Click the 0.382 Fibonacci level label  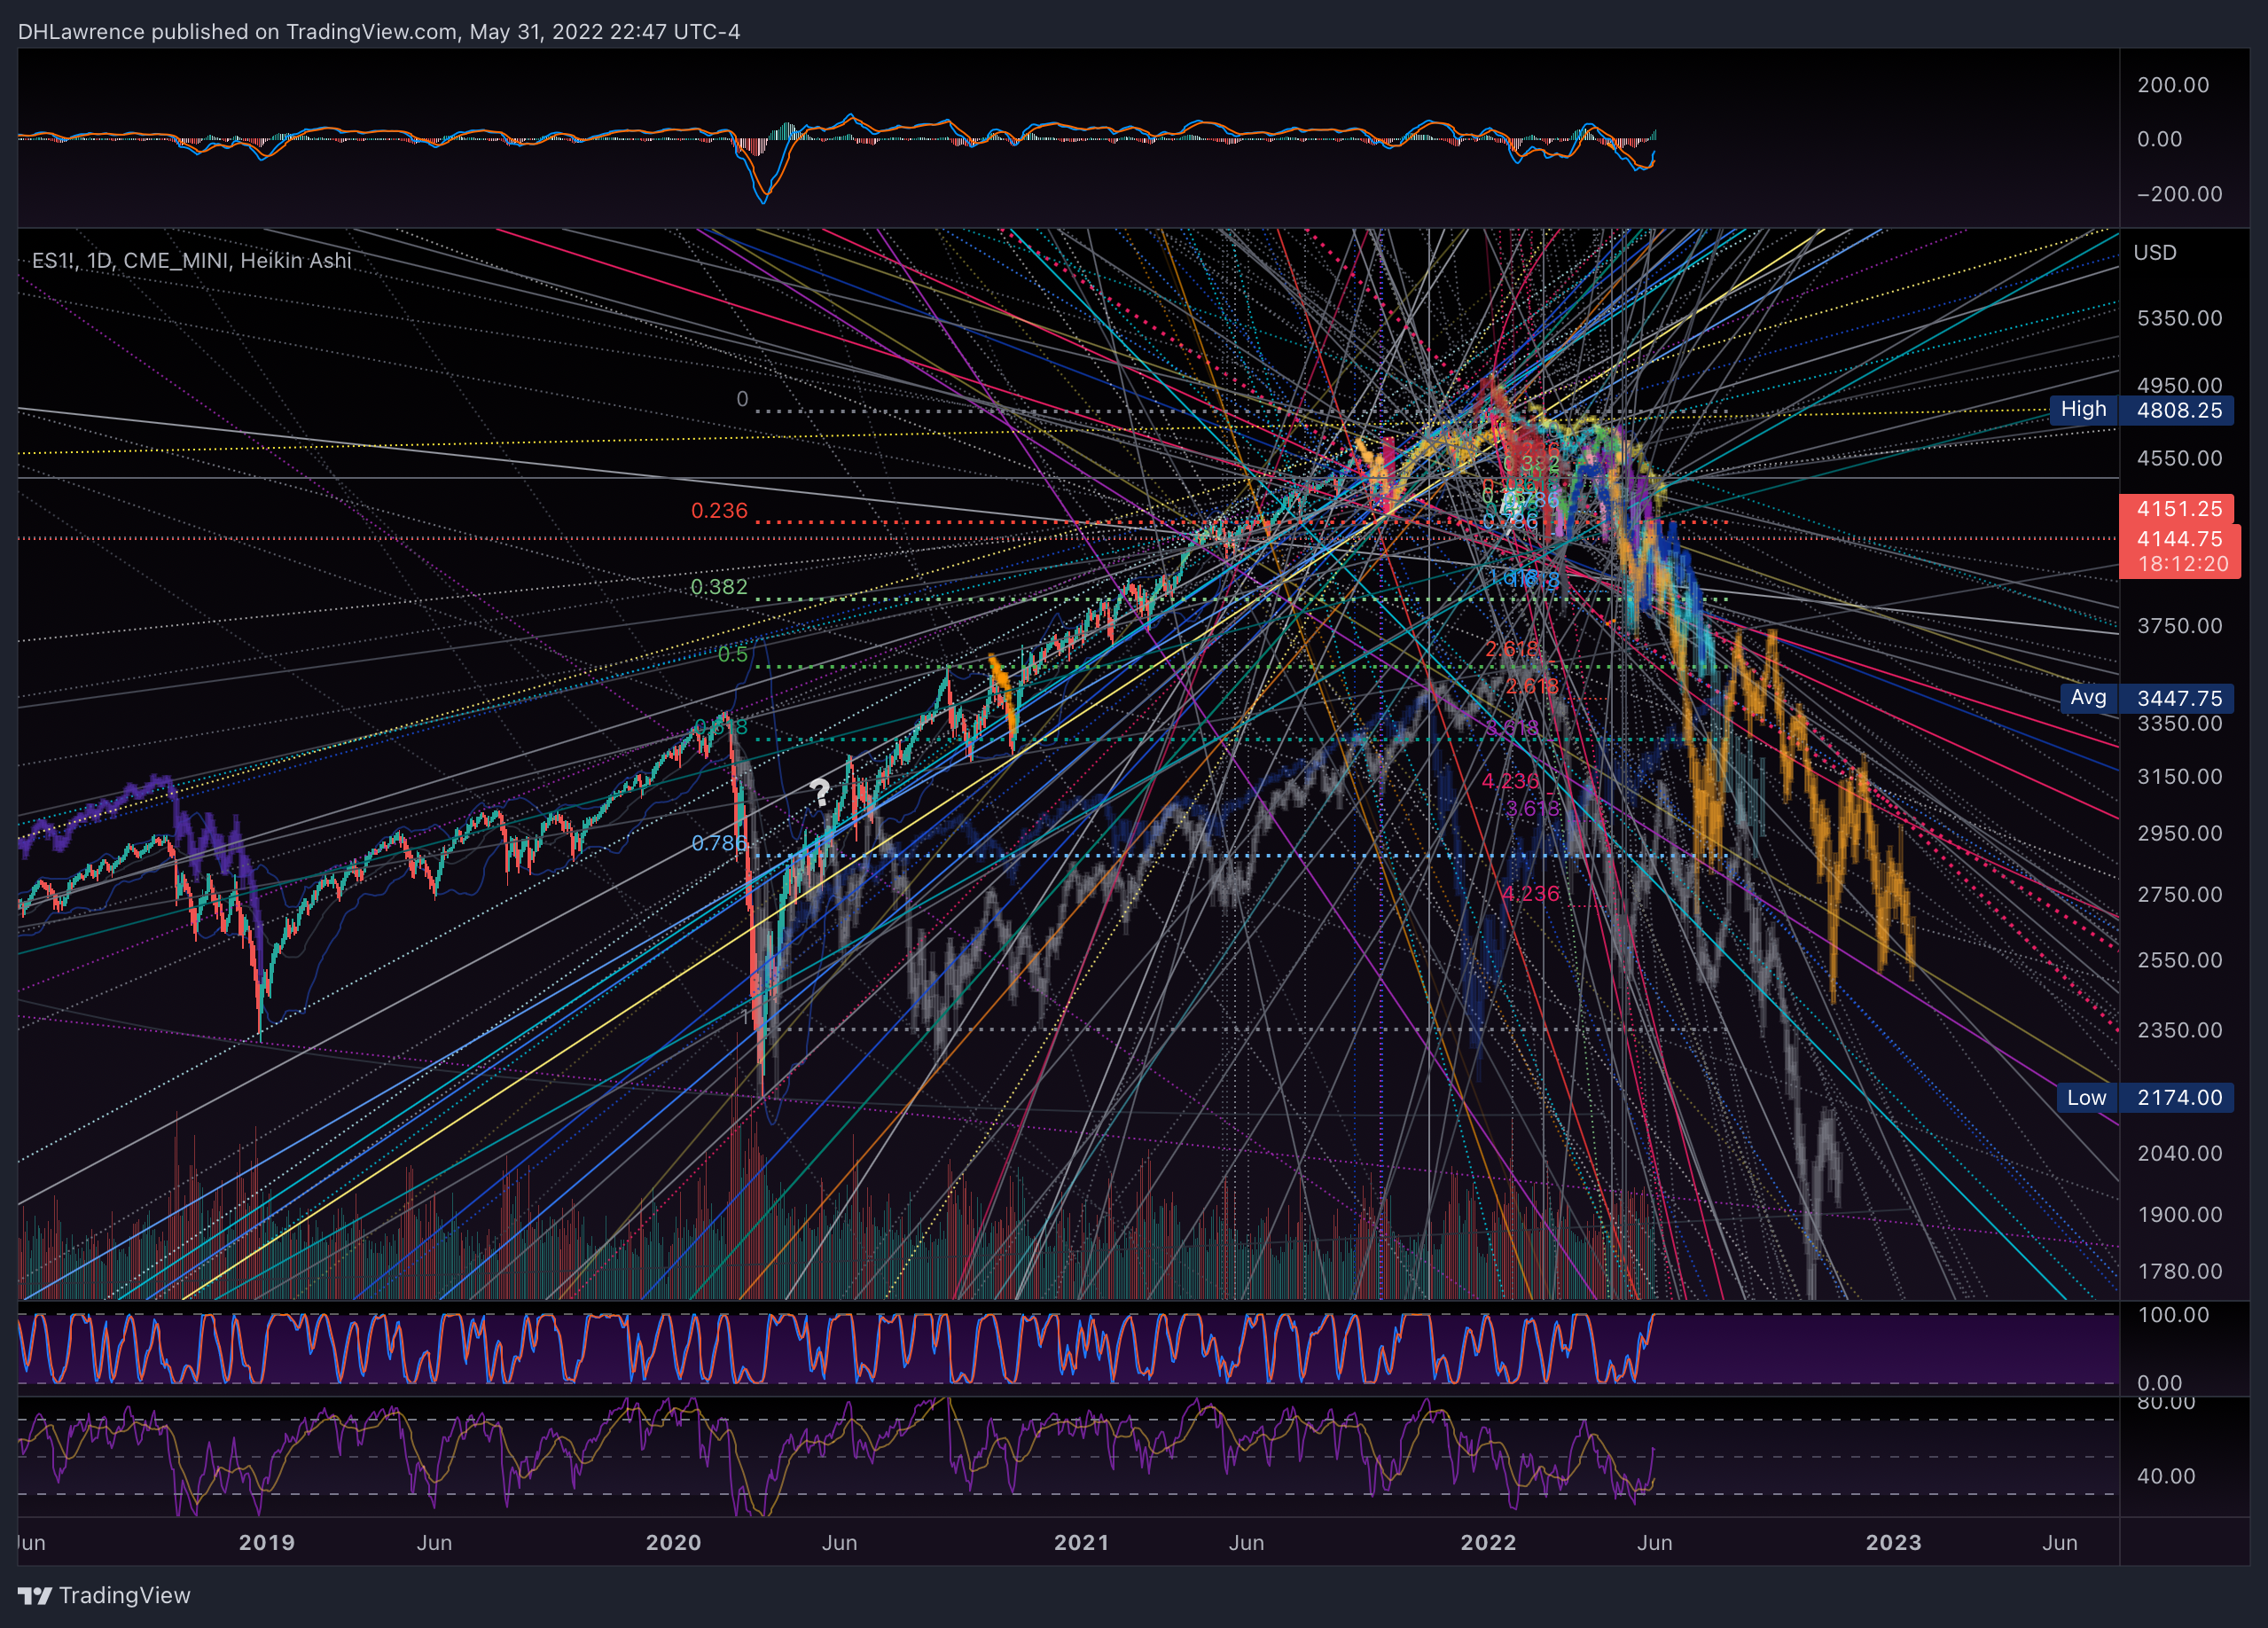[x=719, y=587]
